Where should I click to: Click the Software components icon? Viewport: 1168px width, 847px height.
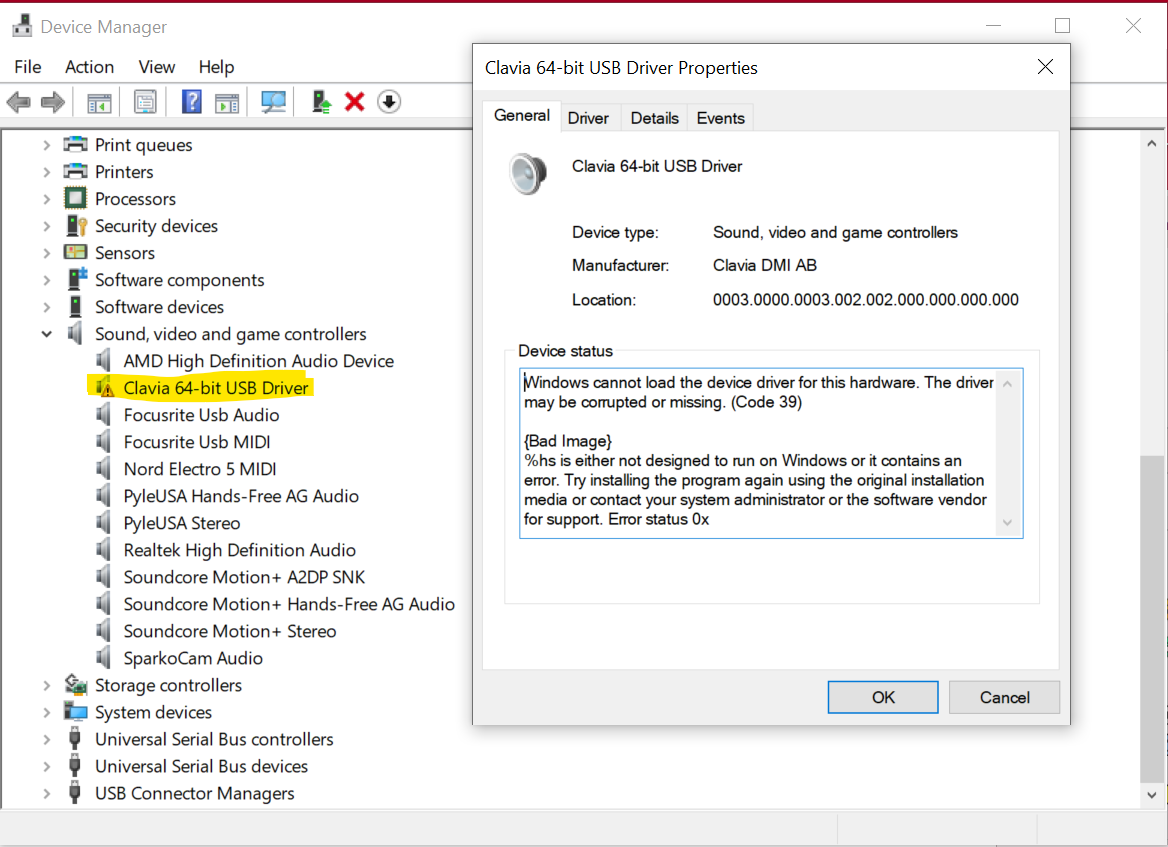(x=77, y=279)
